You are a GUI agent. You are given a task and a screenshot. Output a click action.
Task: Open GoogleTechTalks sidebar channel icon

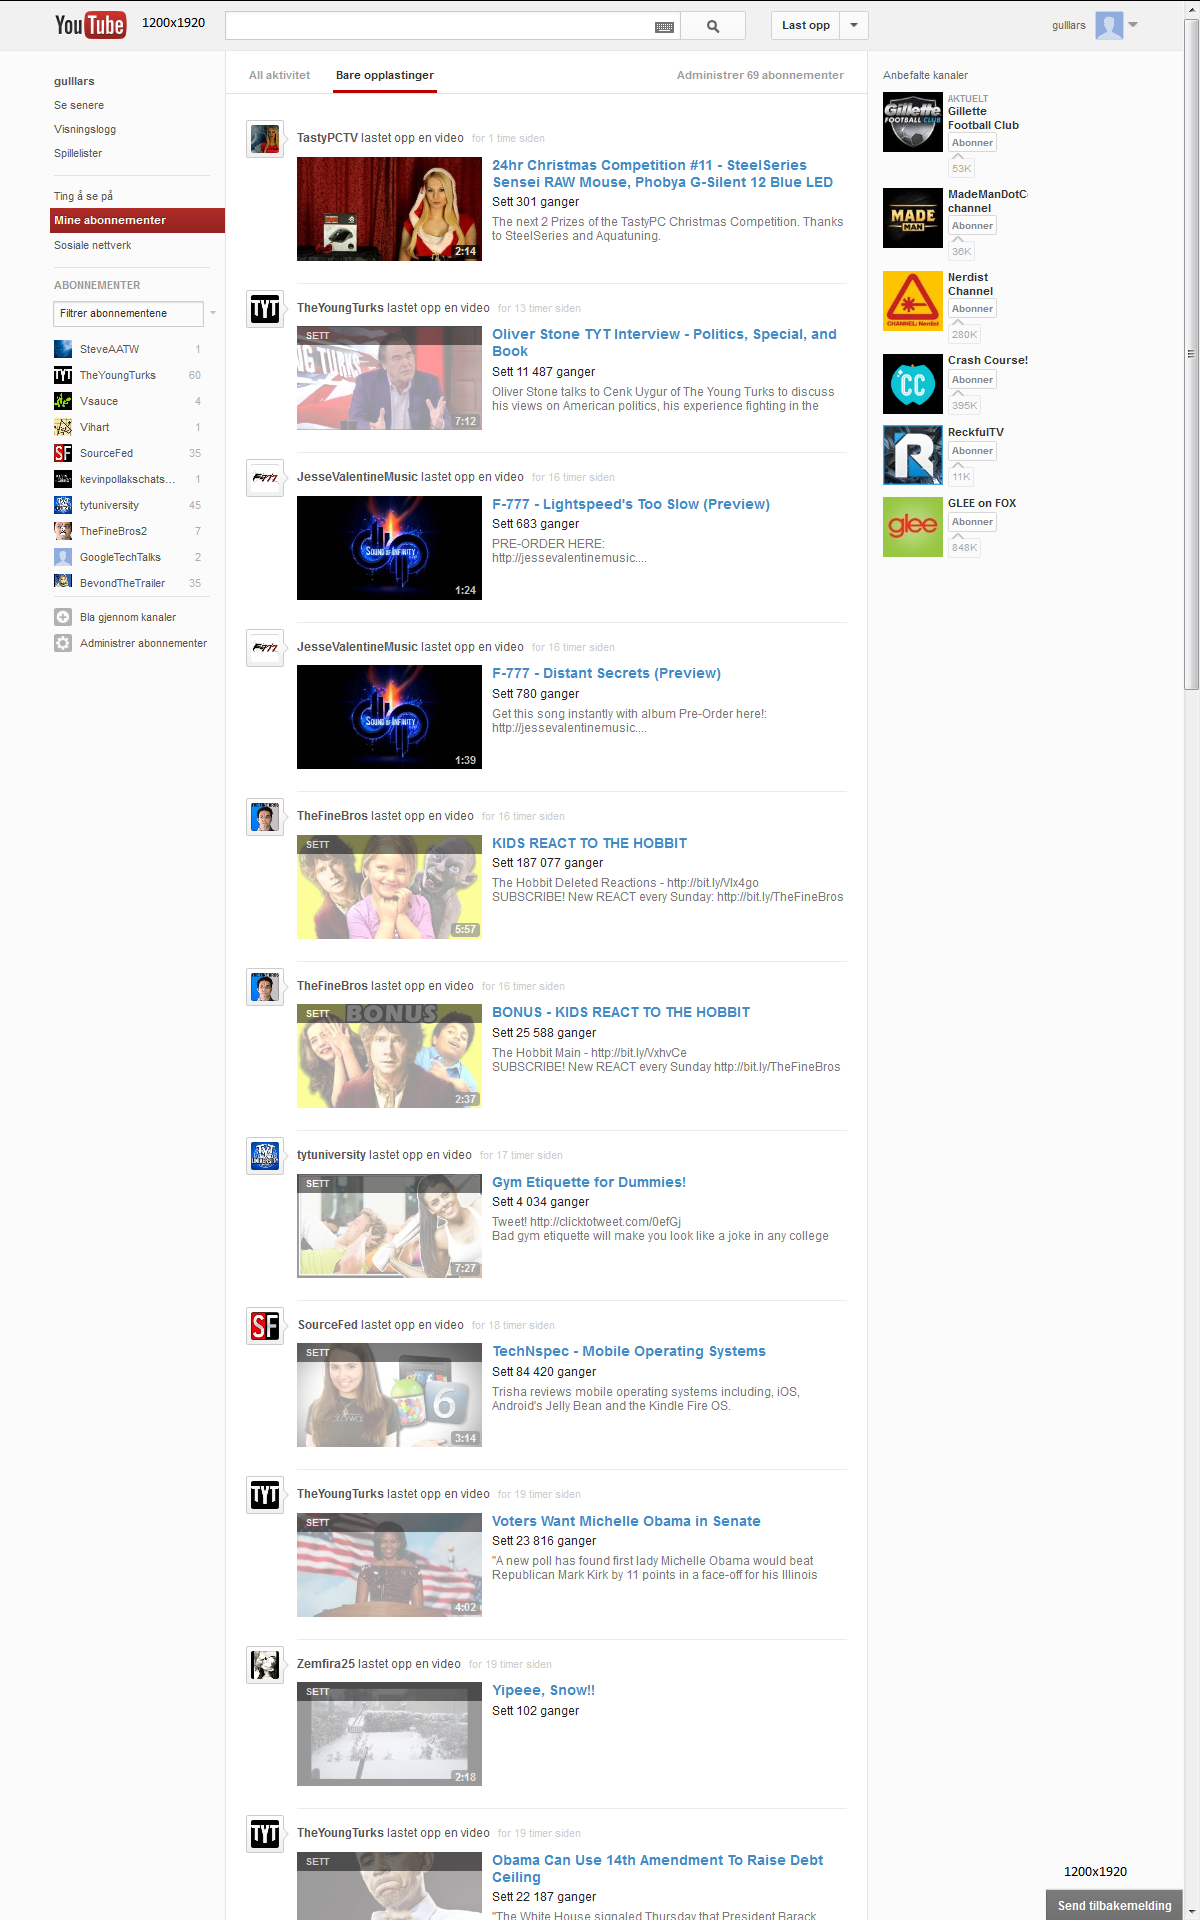(63, 557)
